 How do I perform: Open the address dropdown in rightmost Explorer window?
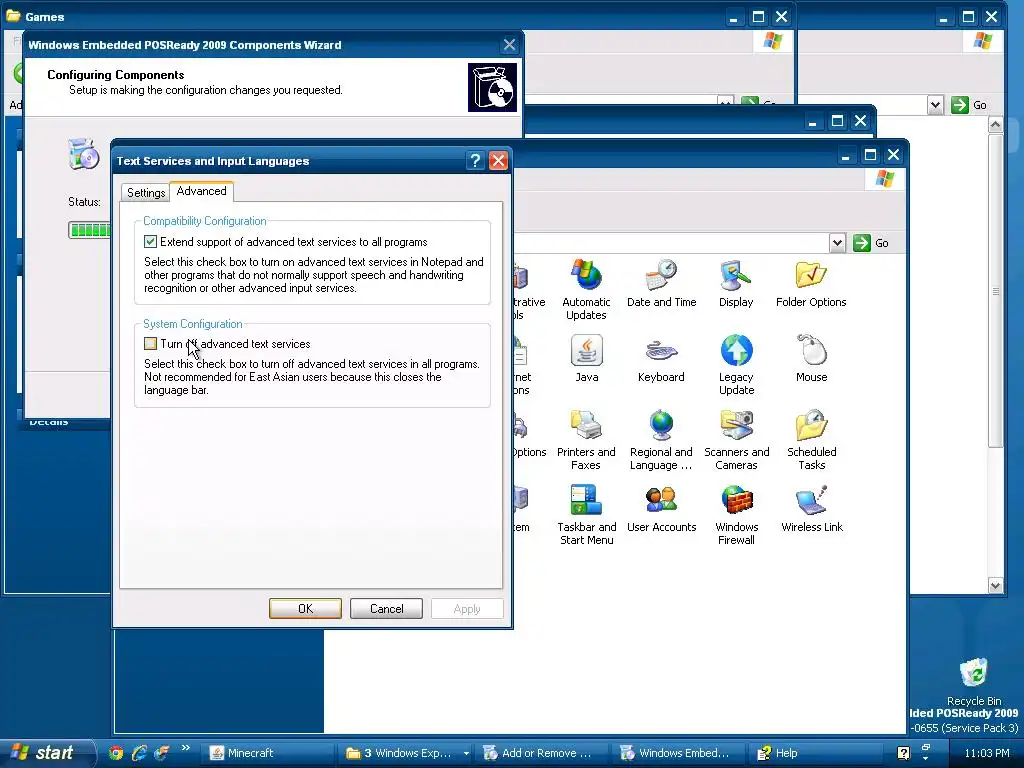(x=935, y=105)
